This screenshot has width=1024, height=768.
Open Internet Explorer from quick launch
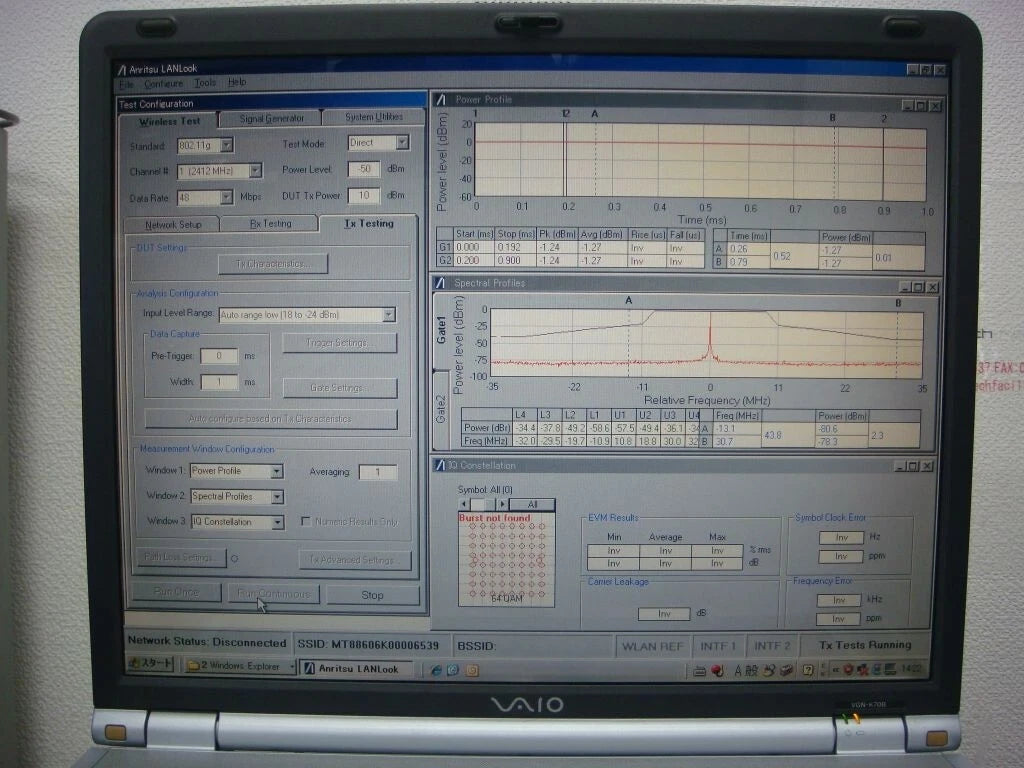point(438,668)
